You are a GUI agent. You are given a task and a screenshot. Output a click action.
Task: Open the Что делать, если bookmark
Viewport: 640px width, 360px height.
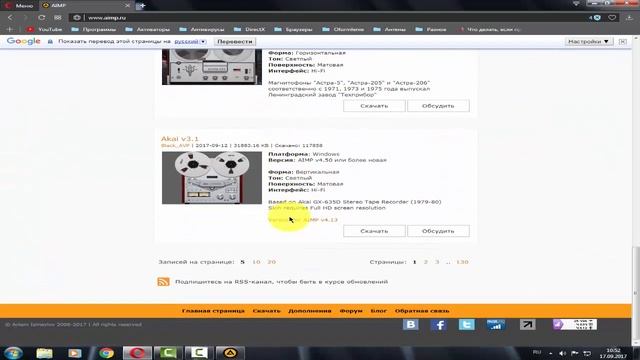pyautogui.click(x=490, y=29)
